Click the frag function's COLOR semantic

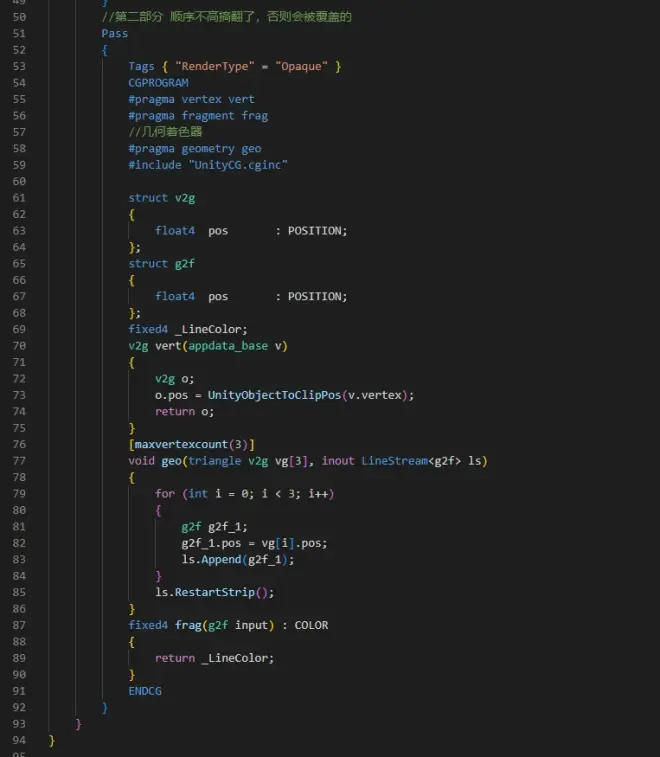[x=311, y=625]
